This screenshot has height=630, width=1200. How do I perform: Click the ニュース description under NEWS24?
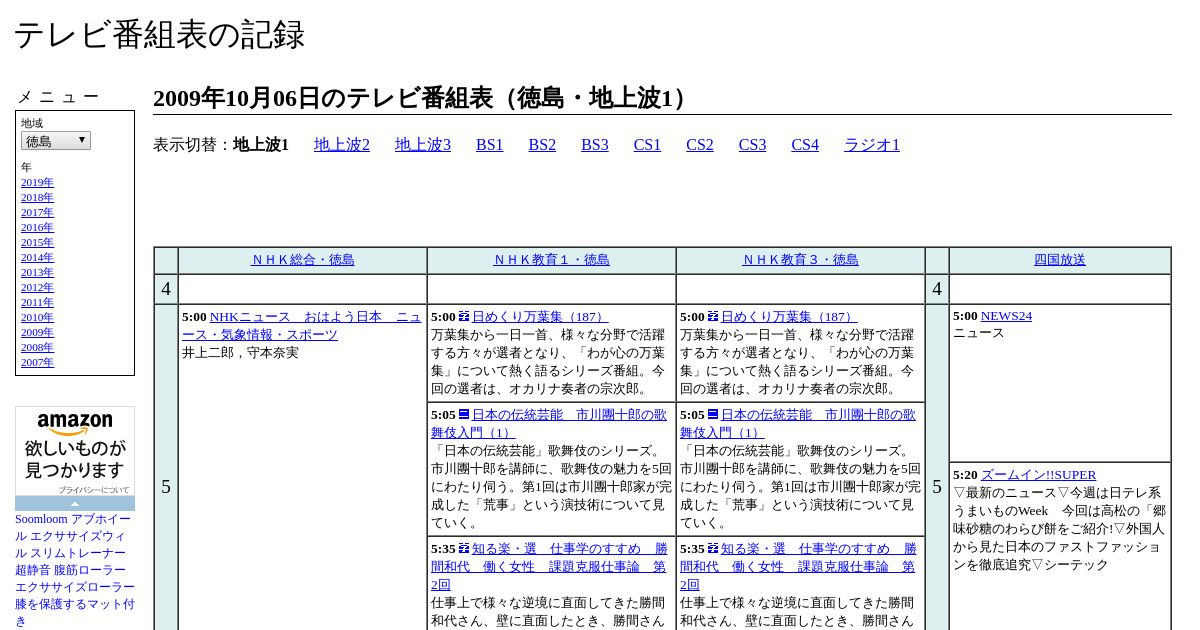click(978, 333)
